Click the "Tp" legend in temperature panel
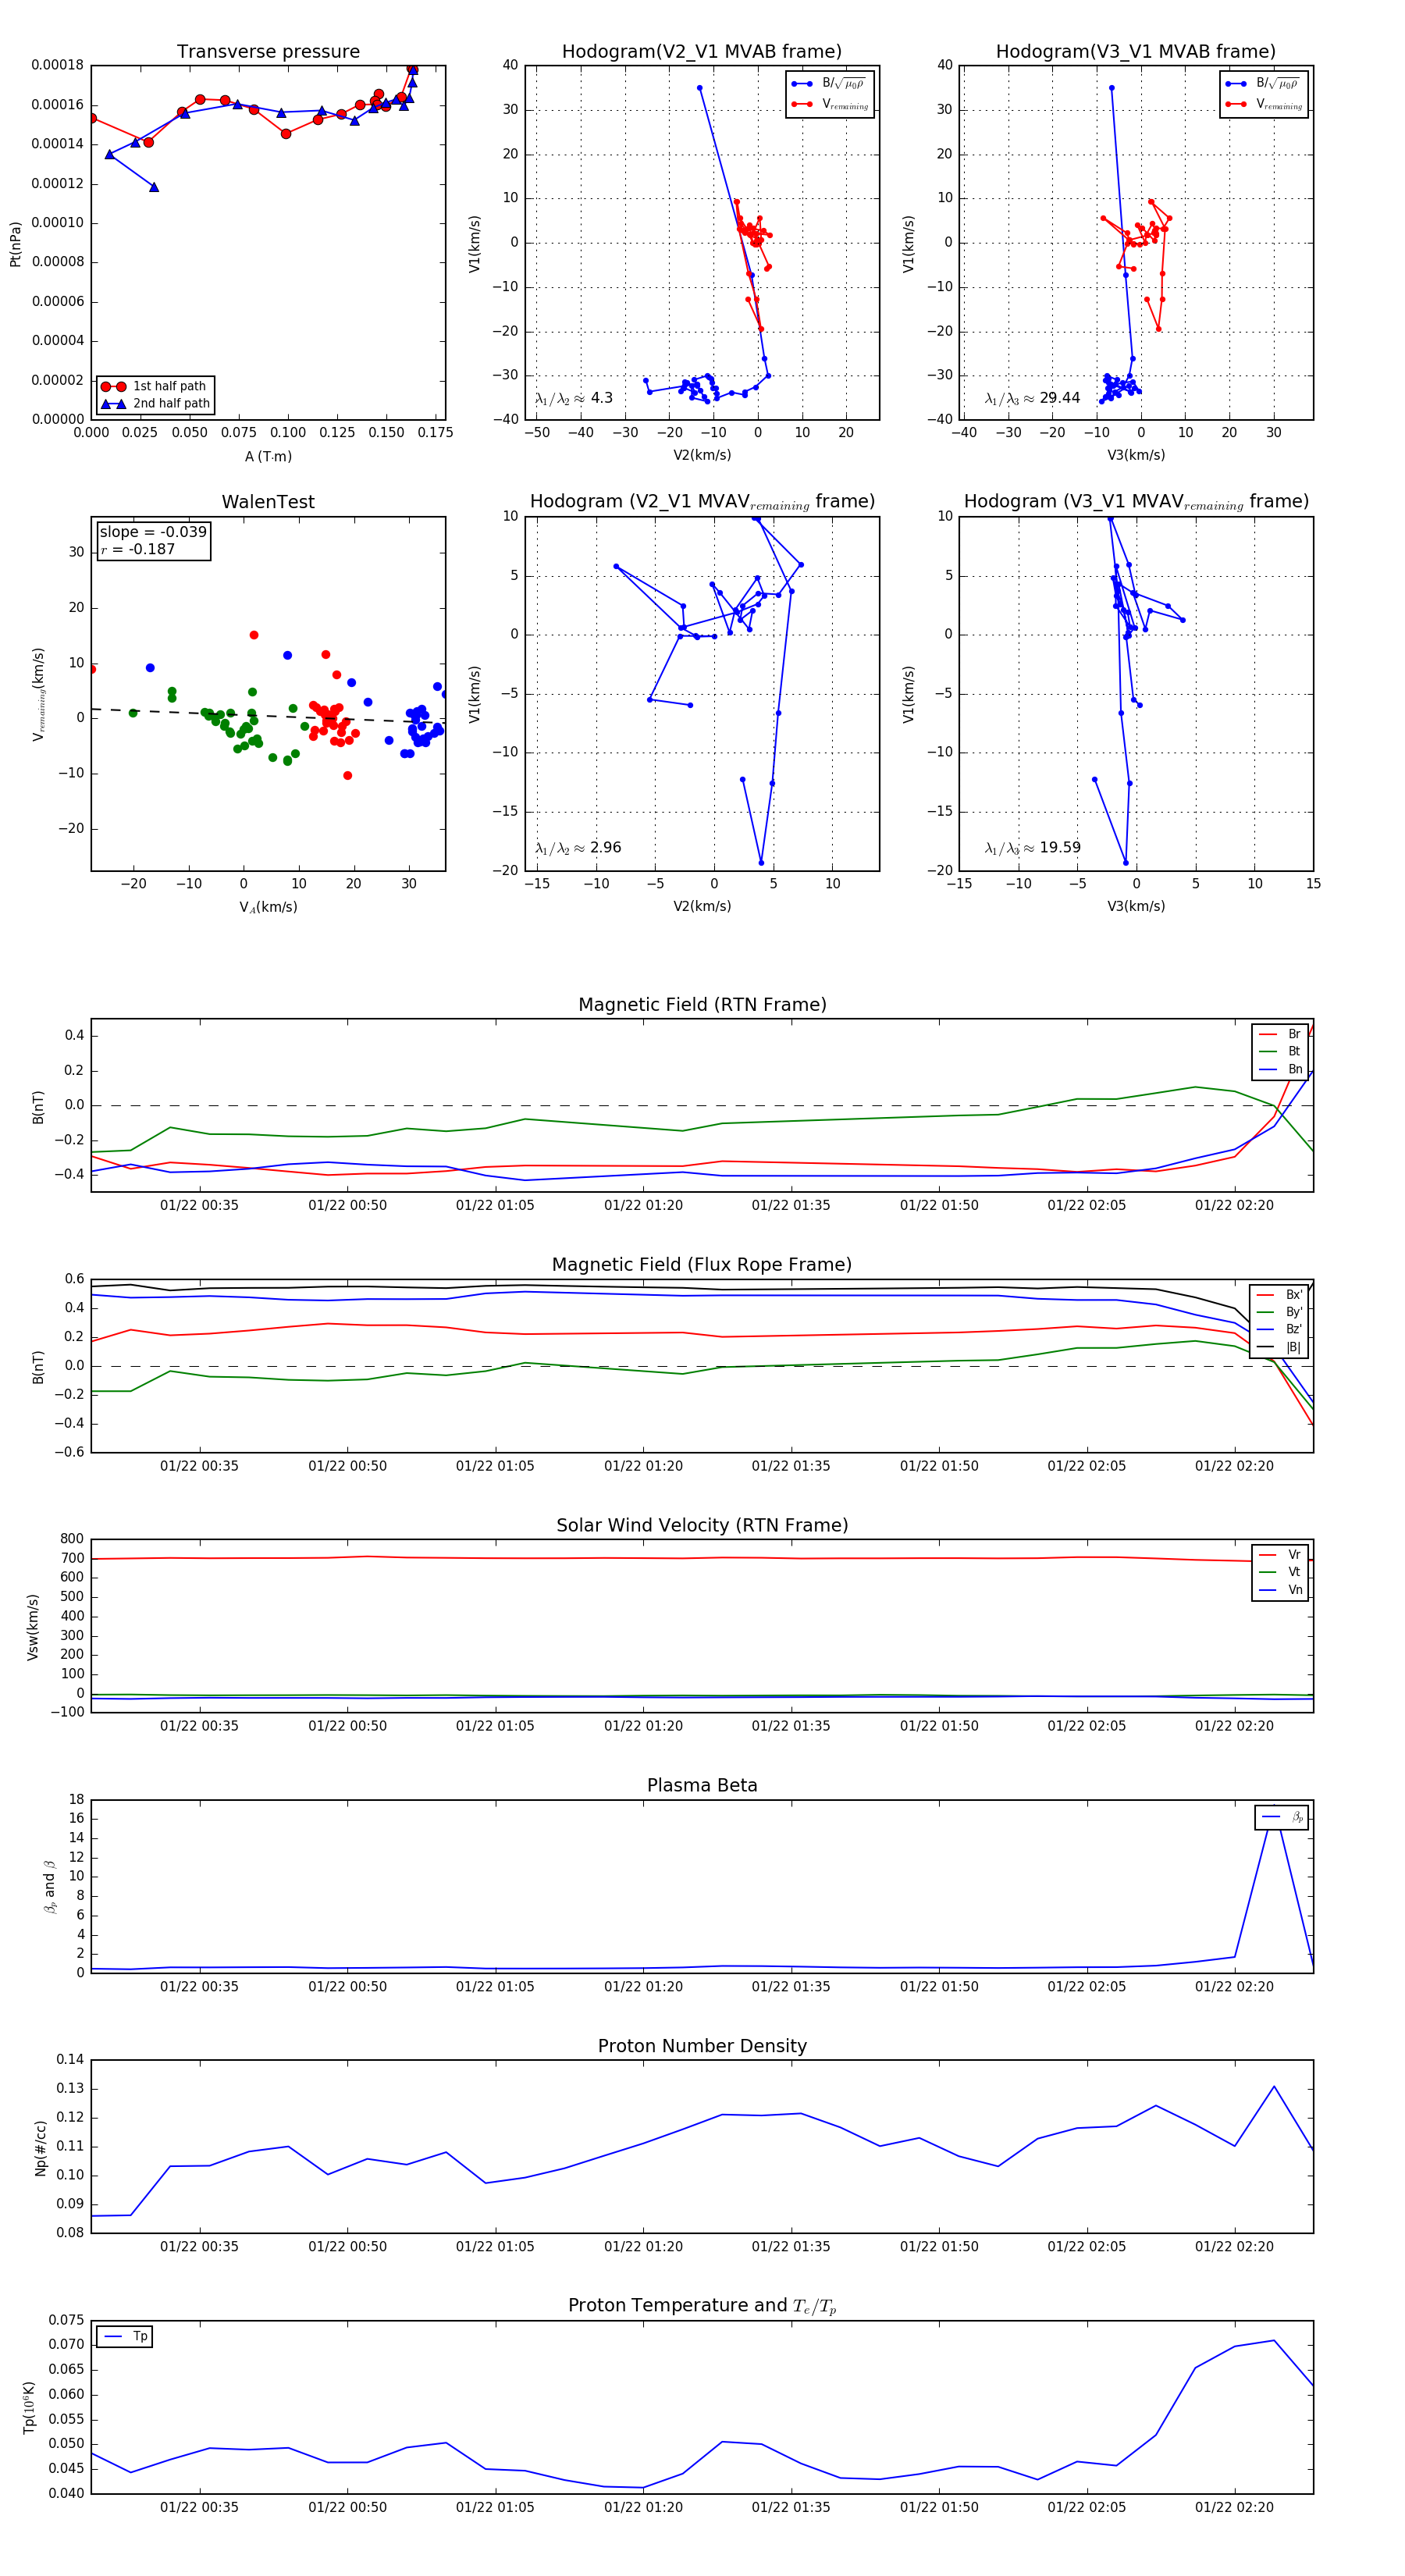The height and width of the screenshot is (2576, 1405). 125,2336
